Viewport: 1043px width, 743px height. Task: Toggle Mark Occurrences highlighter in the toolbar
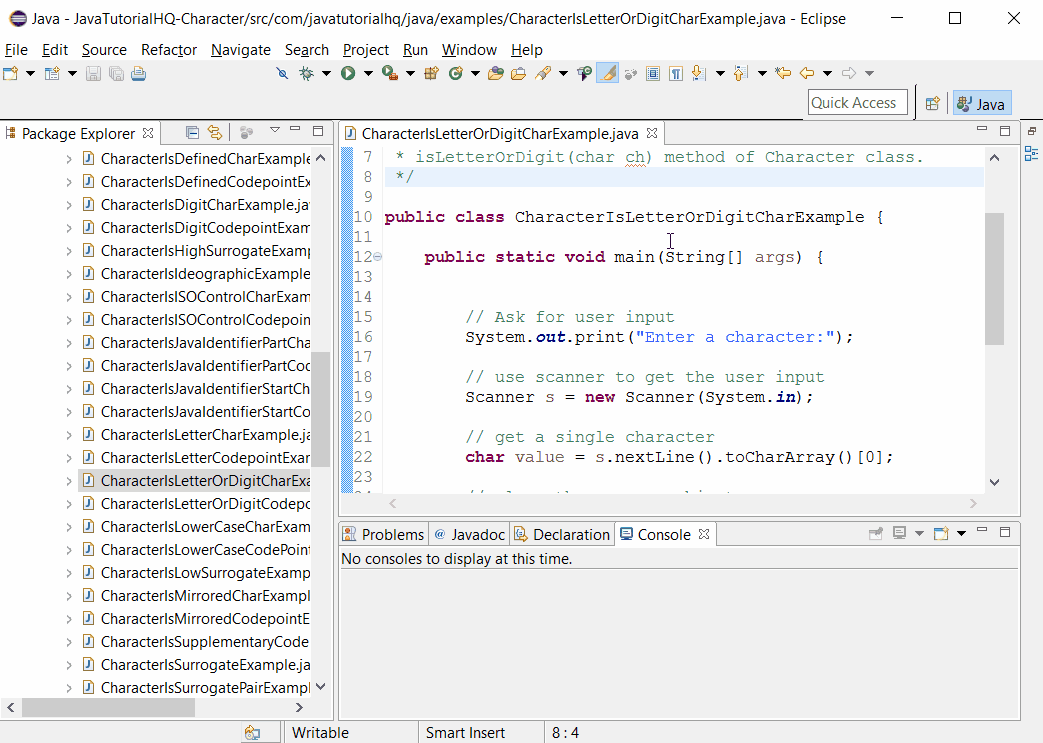click(607, 72)
